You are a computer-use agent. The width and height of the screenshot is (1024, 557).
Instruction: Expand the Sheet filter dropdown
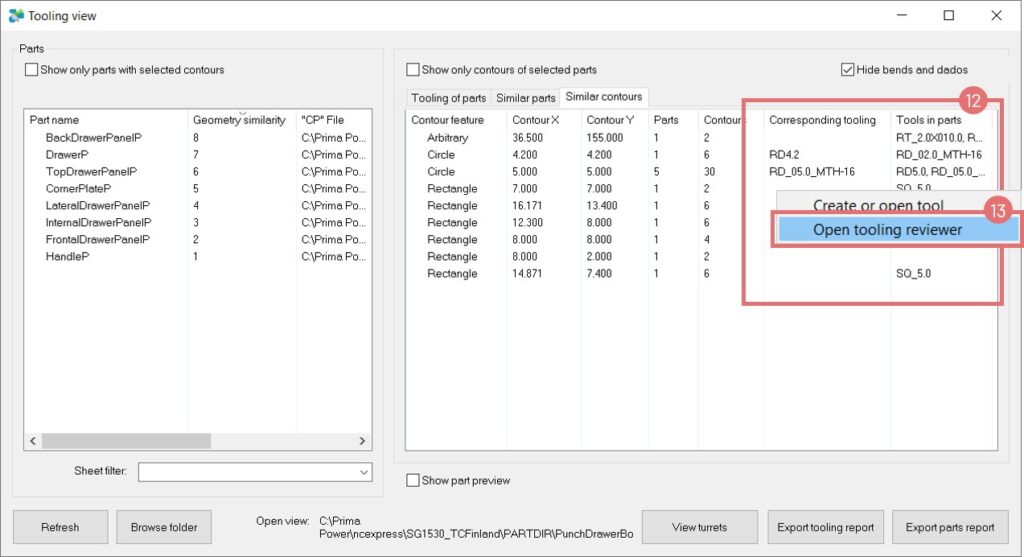(x=363, y=472)
